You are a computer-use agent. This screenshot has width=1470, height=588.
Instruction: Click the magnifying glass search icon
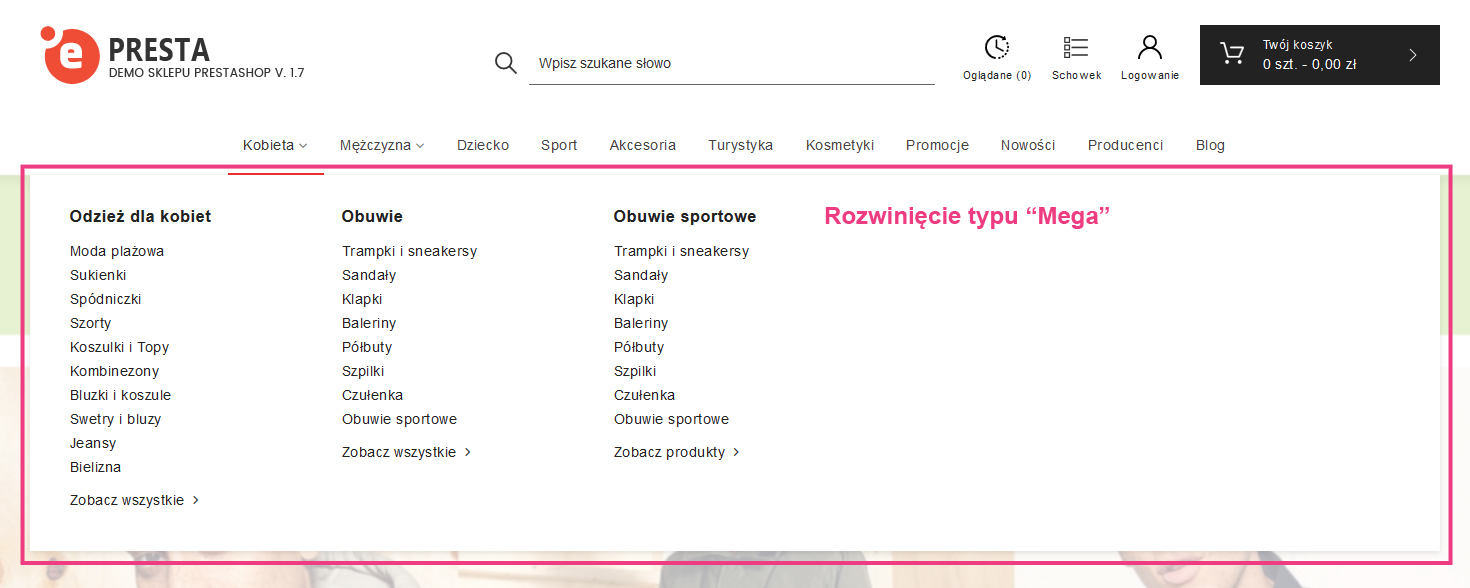pyautogui.click(x=506, y=63)
